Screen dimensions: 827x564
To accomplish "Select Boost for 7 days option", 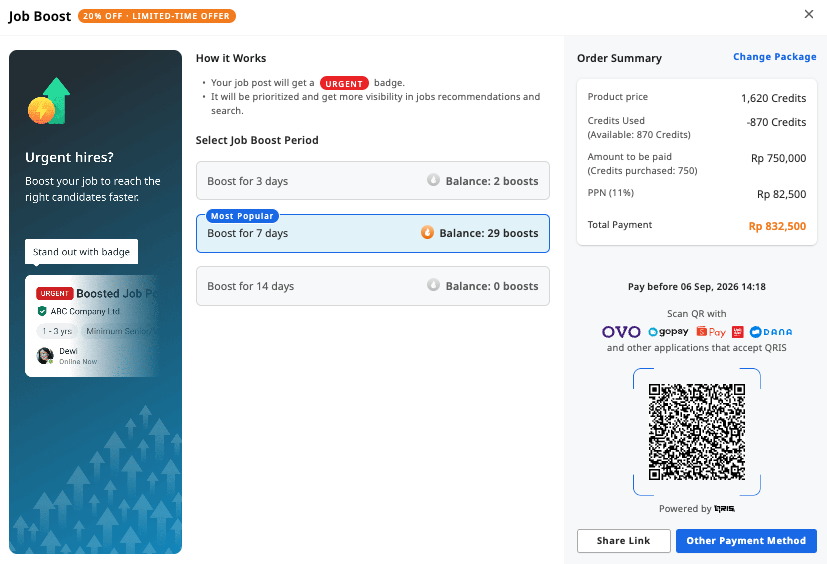I will click(373, 233).
